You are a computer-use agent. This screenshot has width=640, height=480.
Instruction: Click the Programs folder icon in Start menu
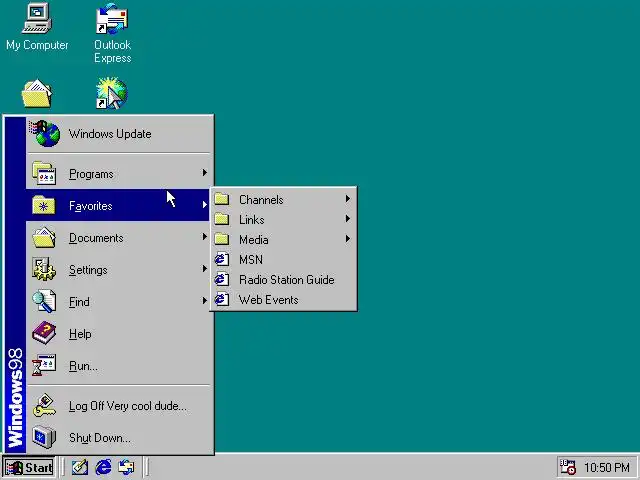click(x=44, y=173)
